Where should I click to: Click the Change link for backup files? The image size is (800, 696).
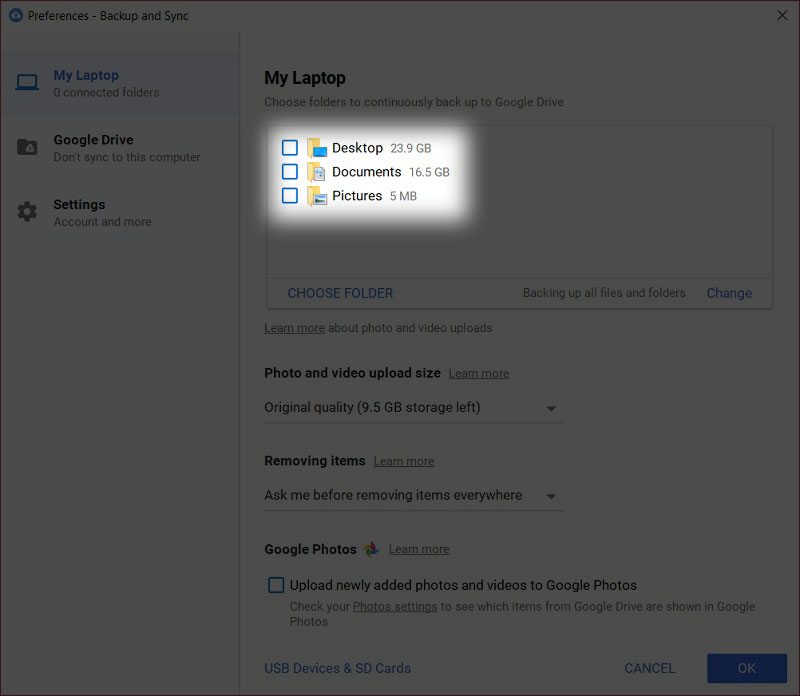(x=729, y=293)
